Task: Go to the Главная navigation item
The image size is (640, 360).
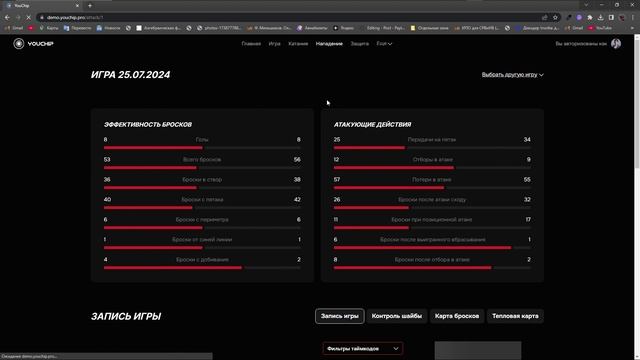Action: click(251, 44)
